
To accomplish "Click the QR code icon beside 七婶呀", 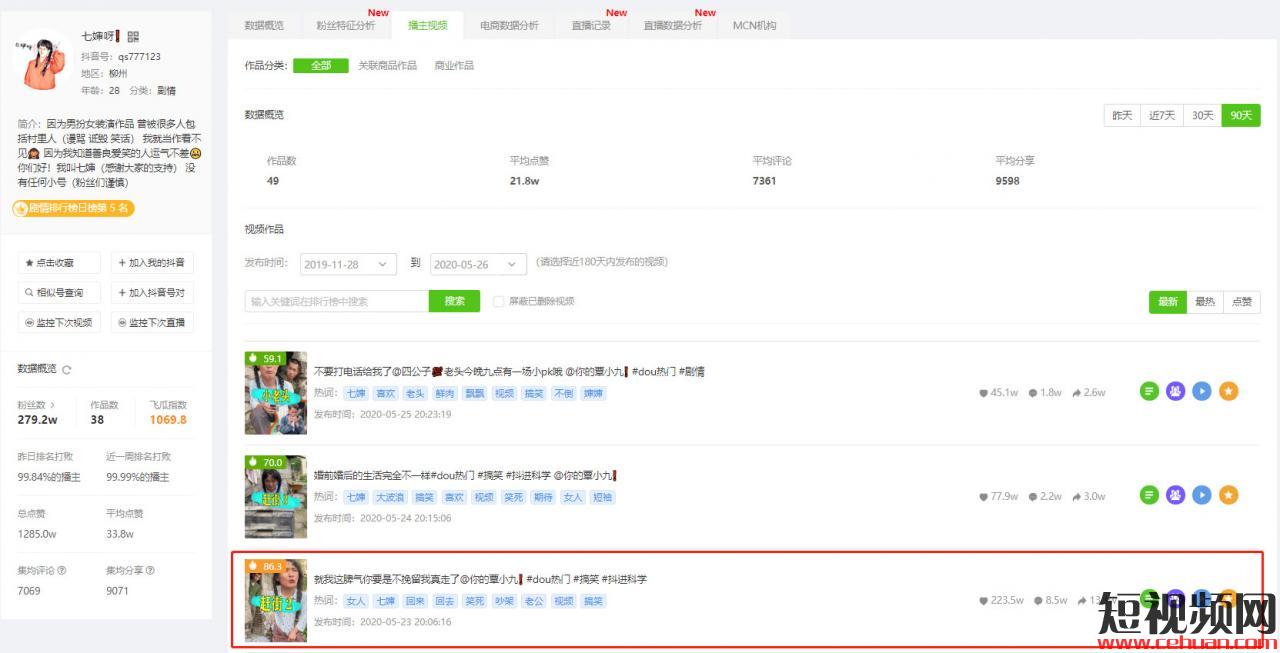I will (133, 36).
